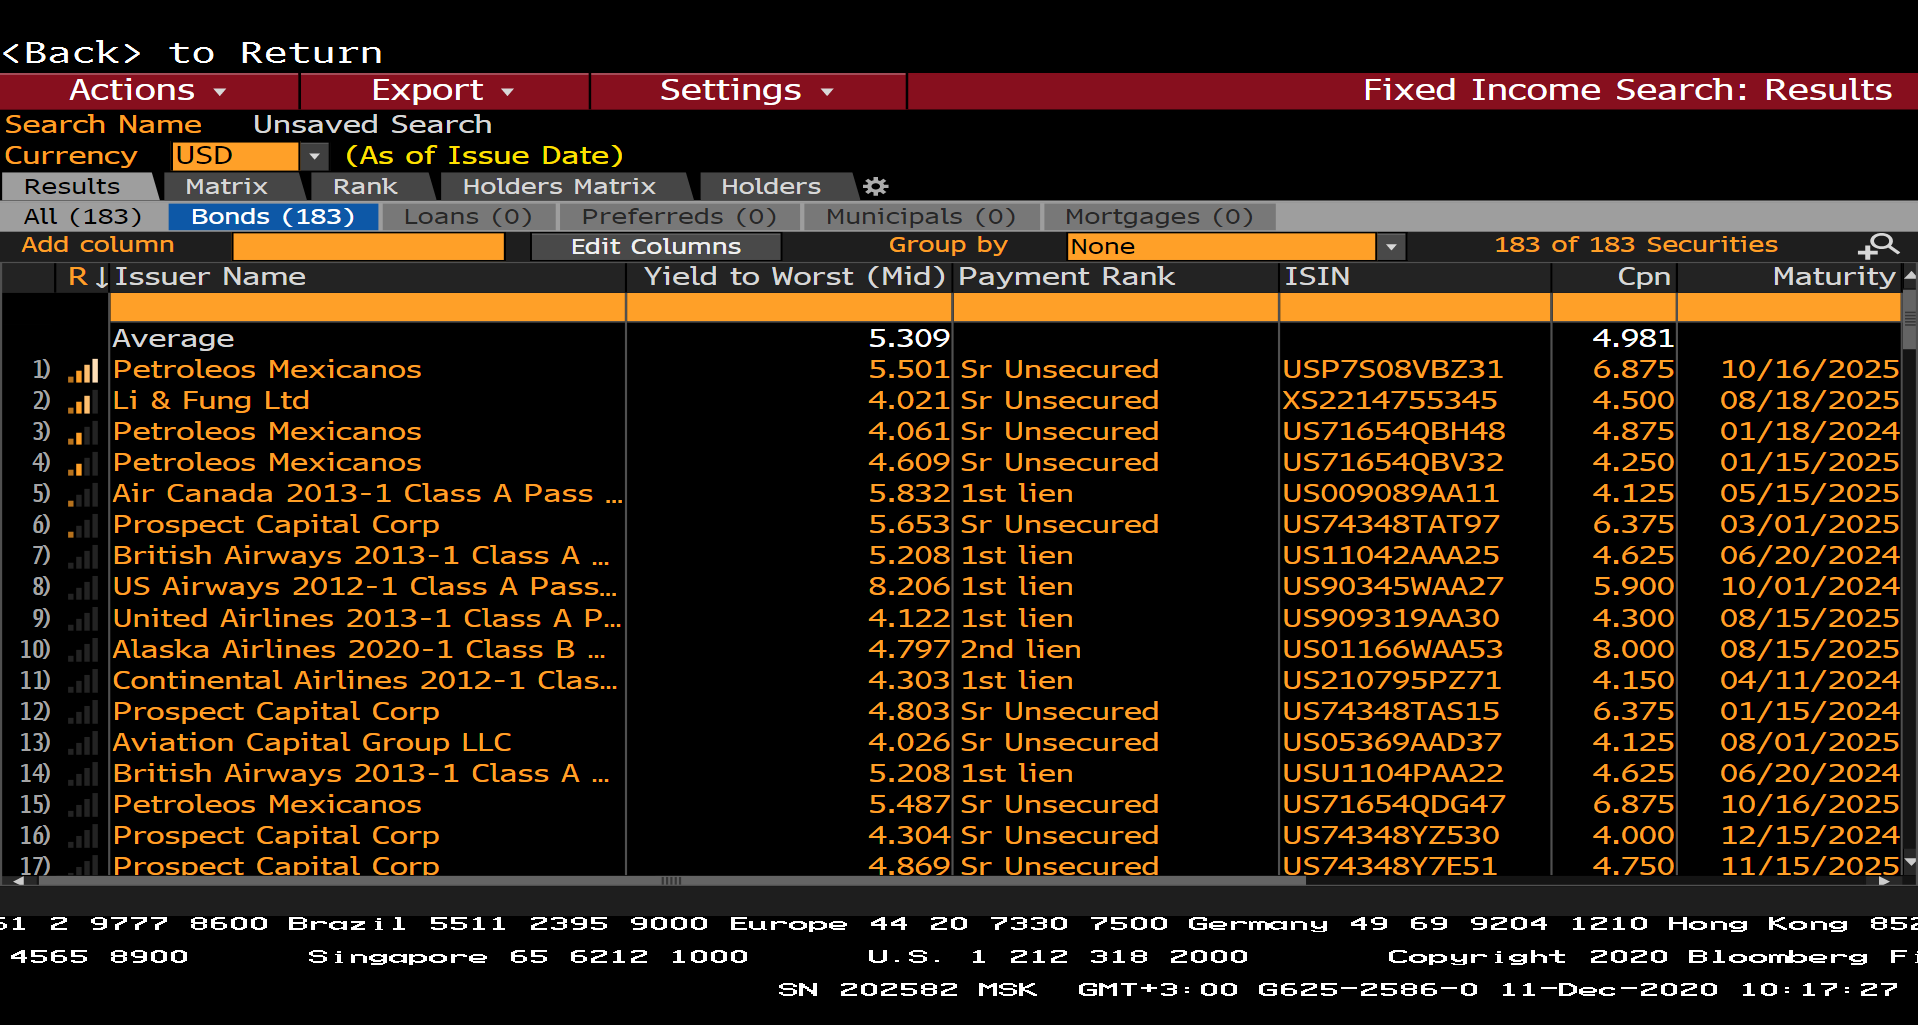Screen dimensions: 1918x1025
Task: Click bar chart icon for row 3 Petroleos Mexicanos
Action: point(83,433)
